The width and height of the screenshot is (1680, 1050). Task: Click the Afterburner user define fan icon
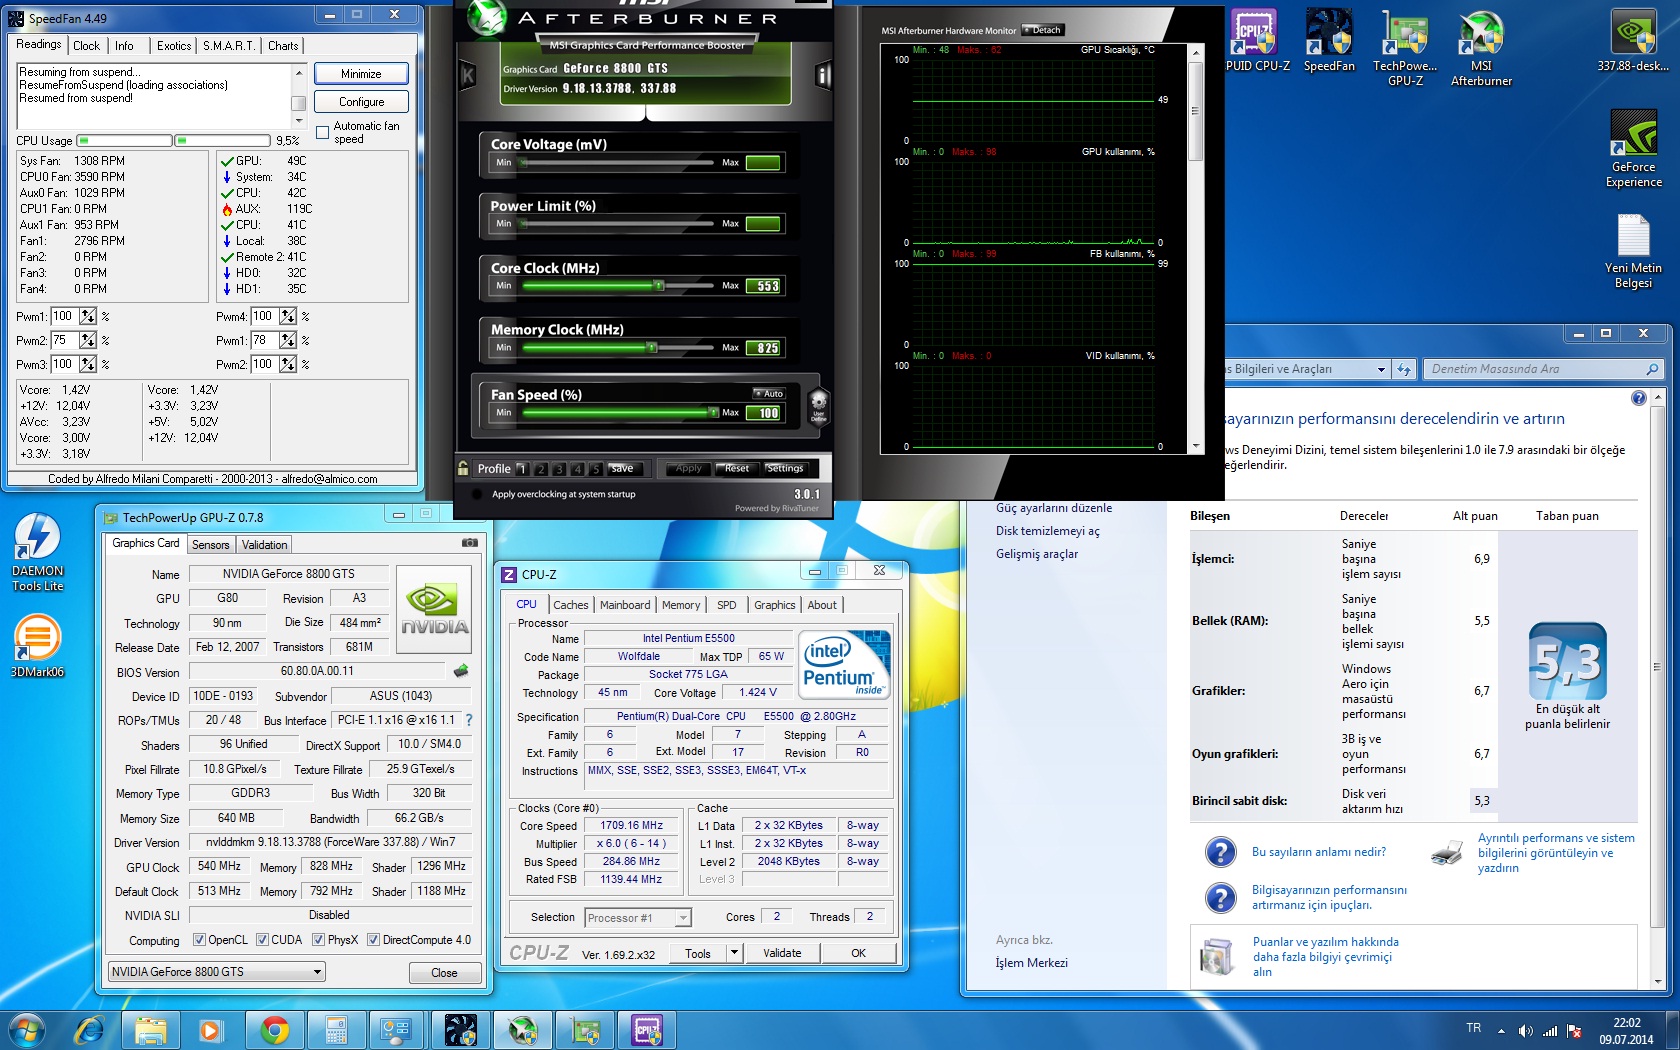click(818, 405)
